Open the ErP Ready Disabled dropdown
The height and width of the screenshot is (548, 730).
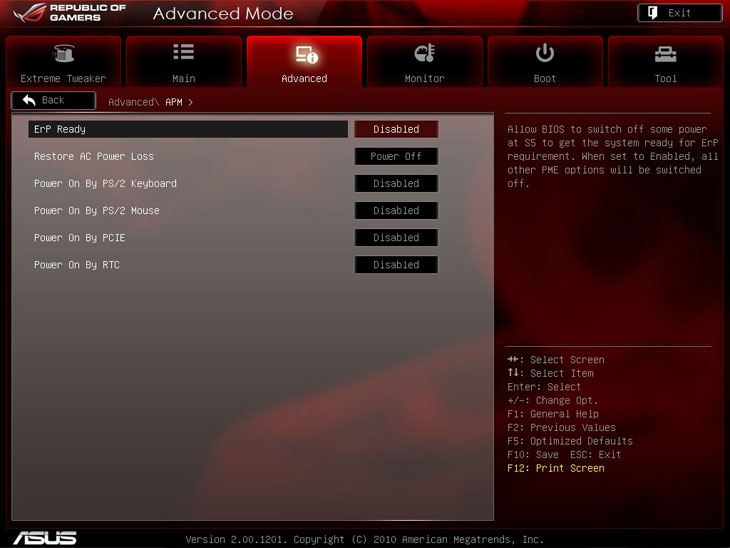pyautogui.click(x=396, y=129)
